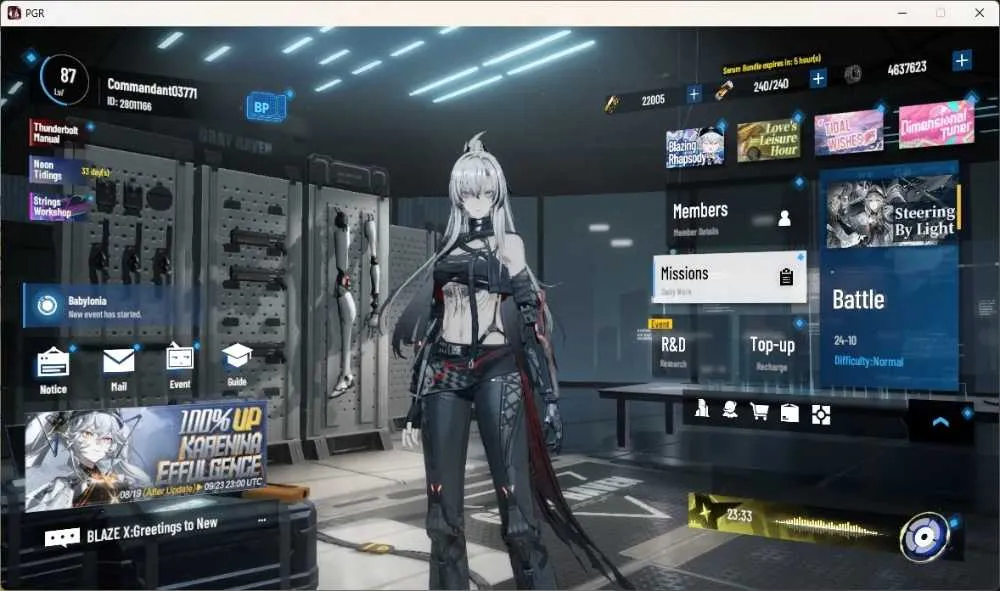1000x591 pixels.
Task: Click the 23:33 music timer display
Action: [x=740, y=515]
